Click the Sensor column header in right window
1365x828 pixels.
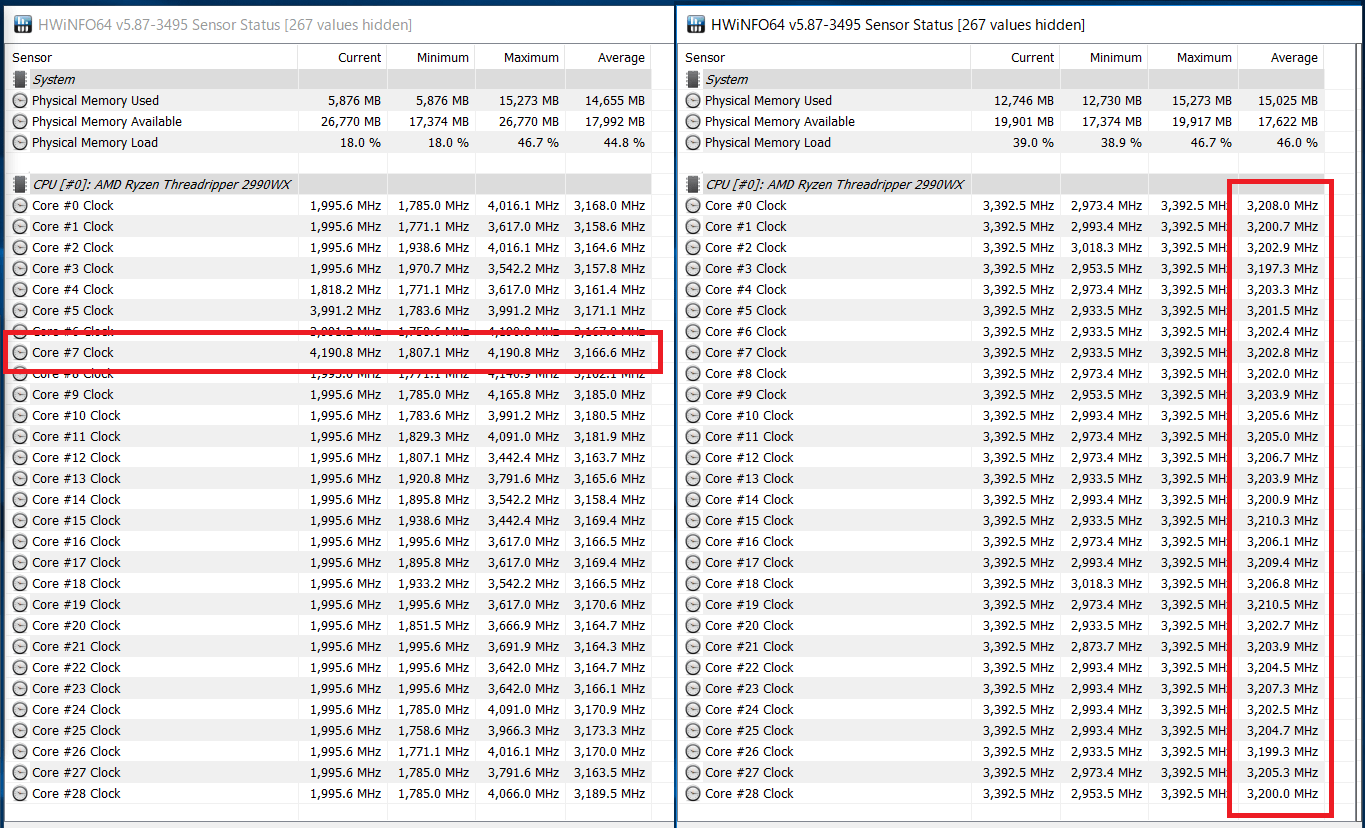coord(825,57)
